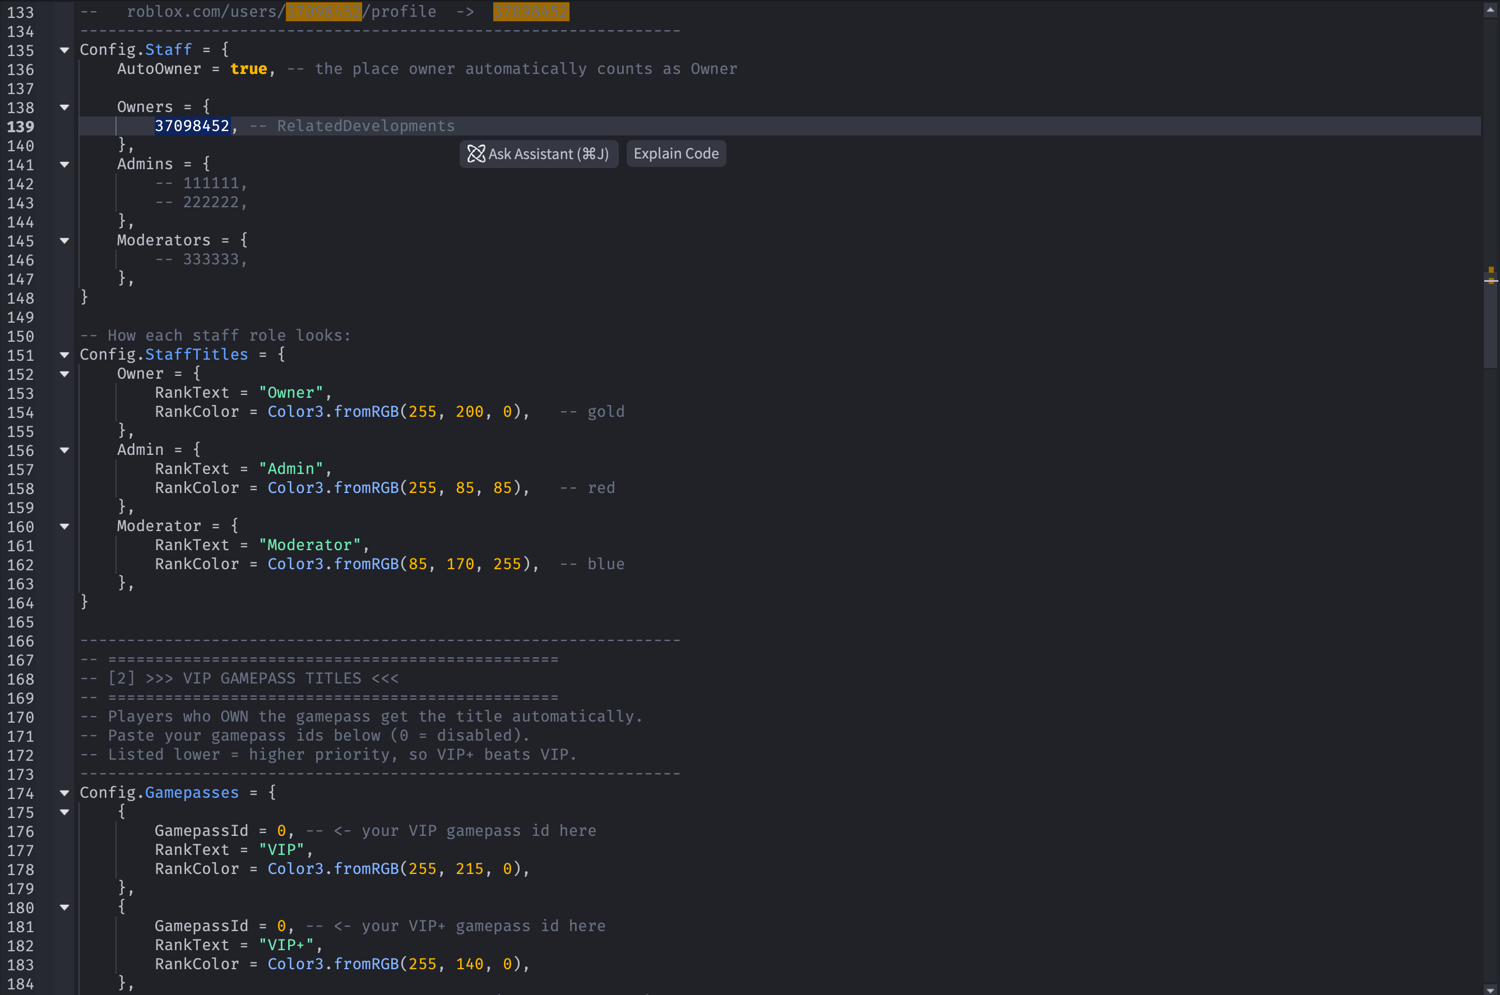Click line number 174 in the gutter

tap(20, 793)
